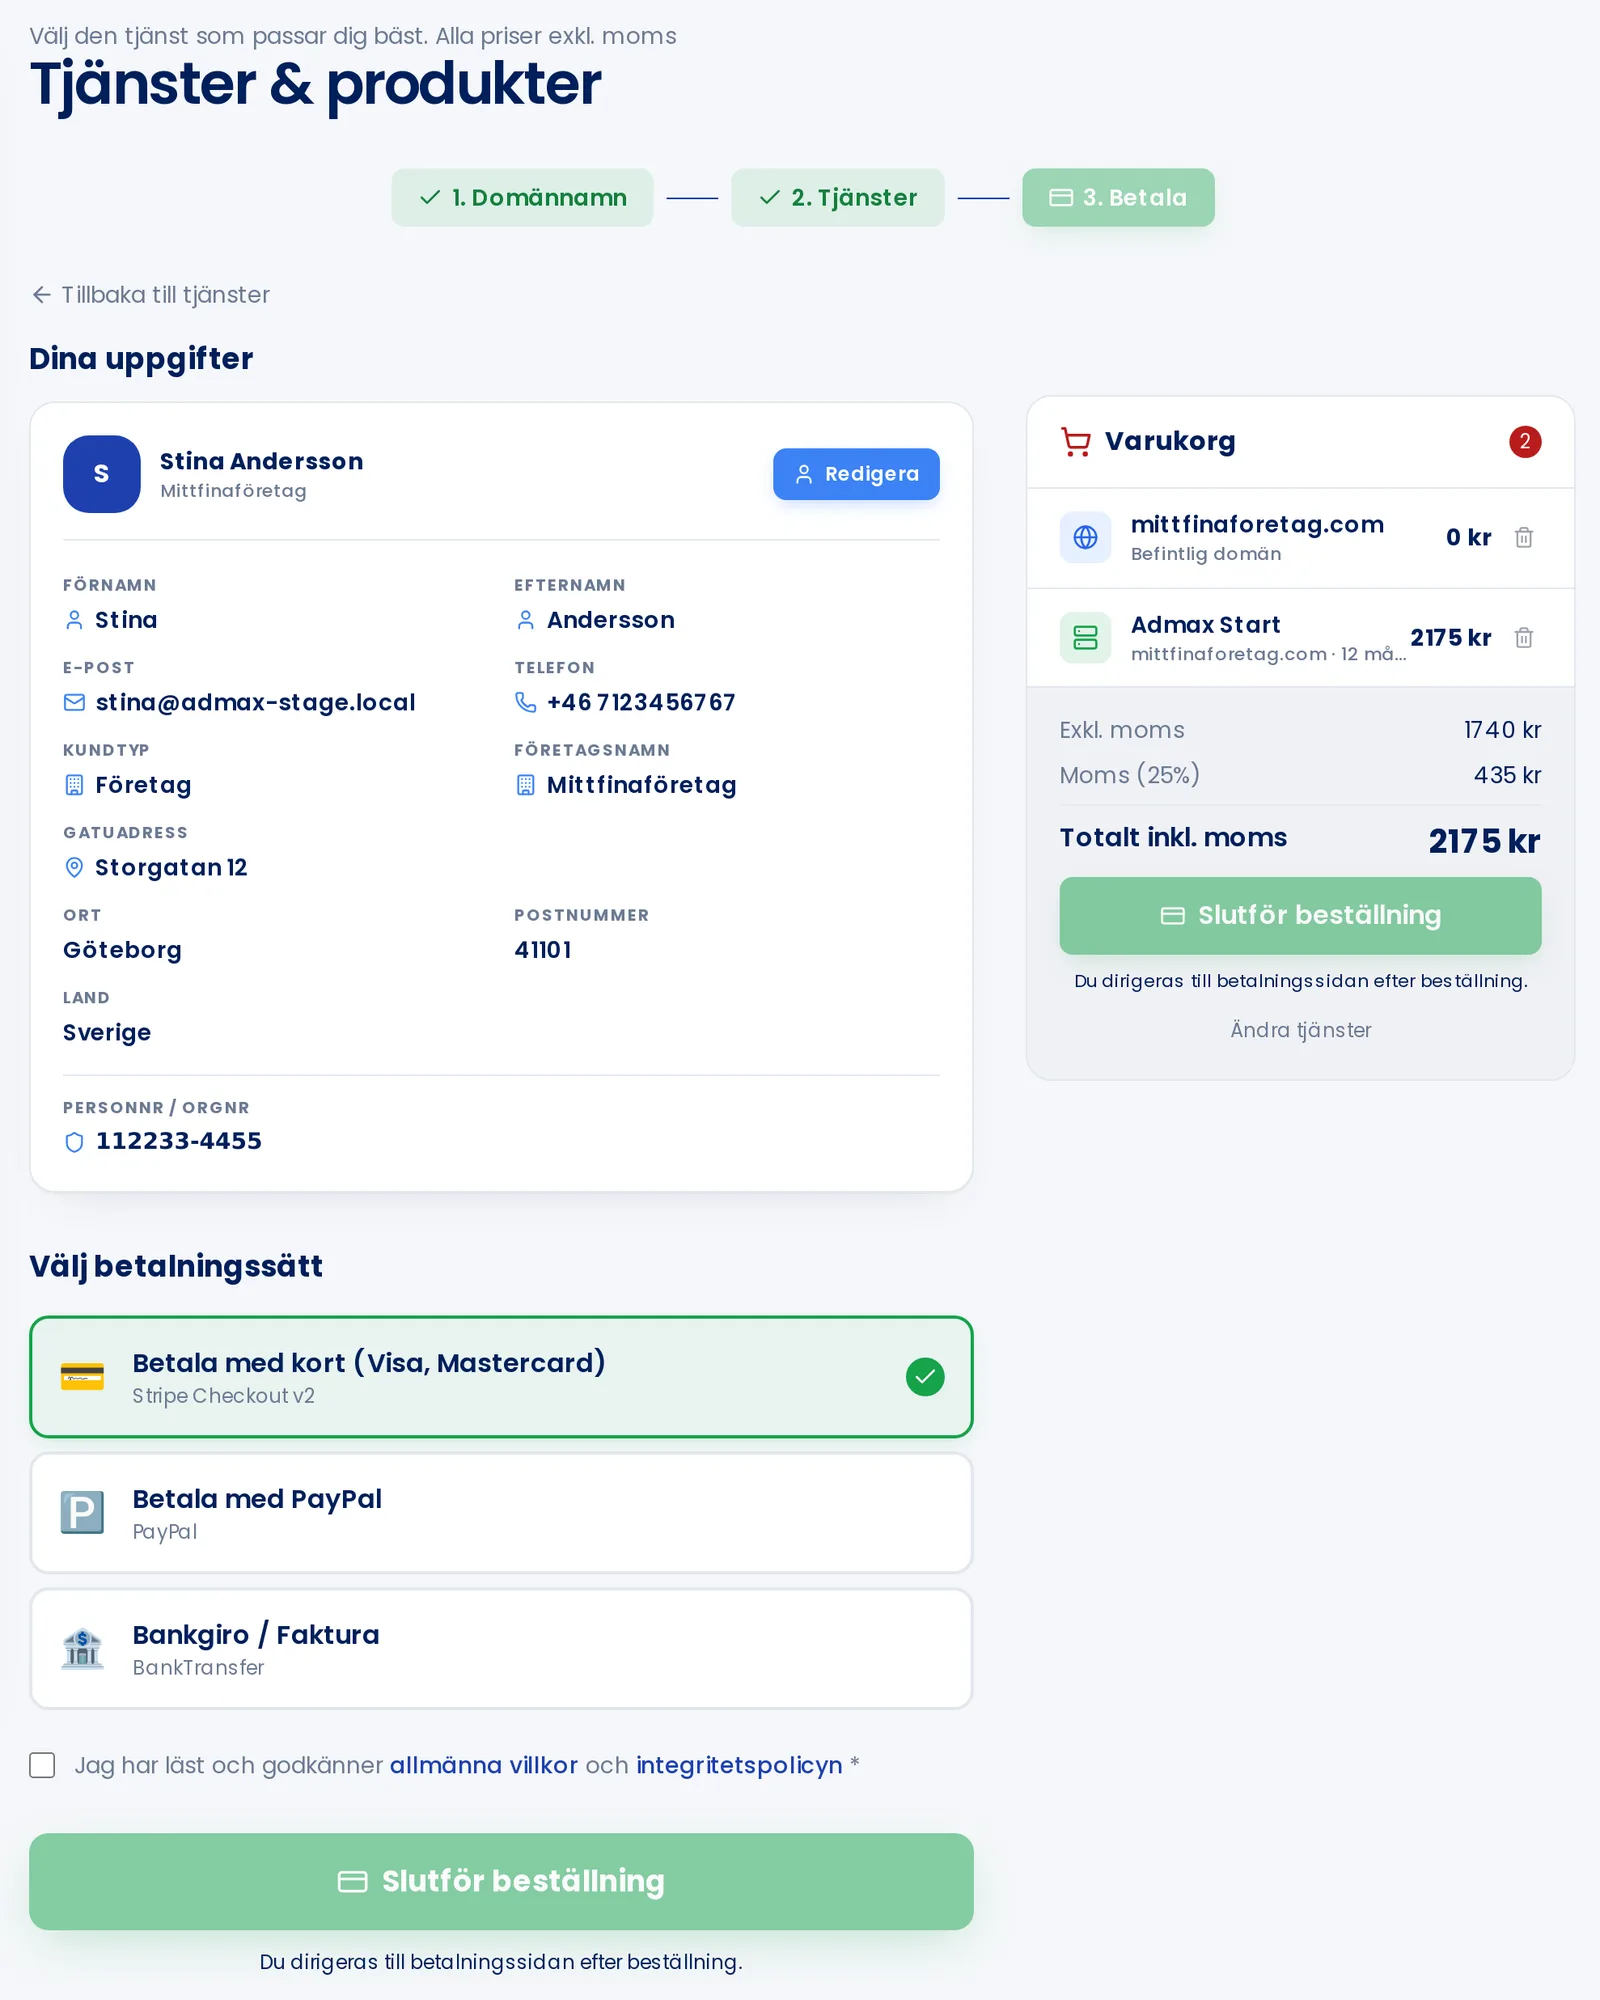Click the globe icon beside mittfinaforetag.com
The width and height of the screenshot is (1600, 2000).
pyautogui.click(x=1085, y=538)
